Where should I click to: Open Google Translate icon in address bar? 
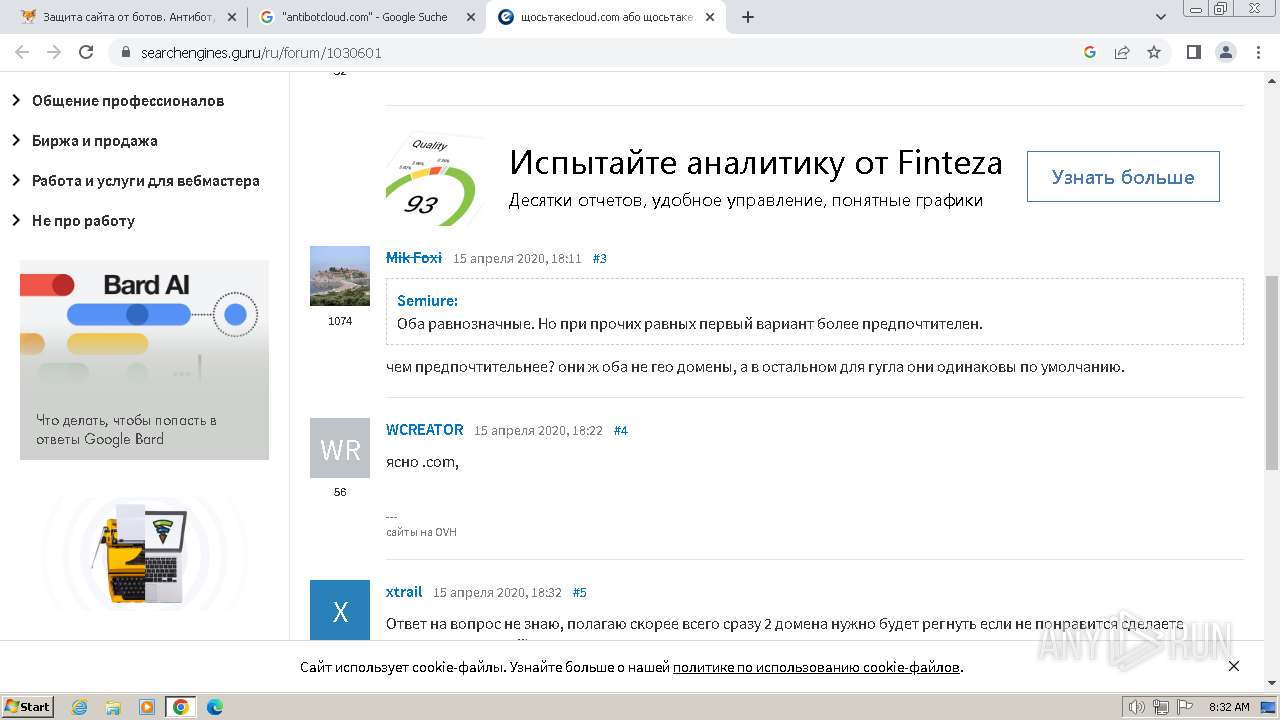click(1090, 52)
